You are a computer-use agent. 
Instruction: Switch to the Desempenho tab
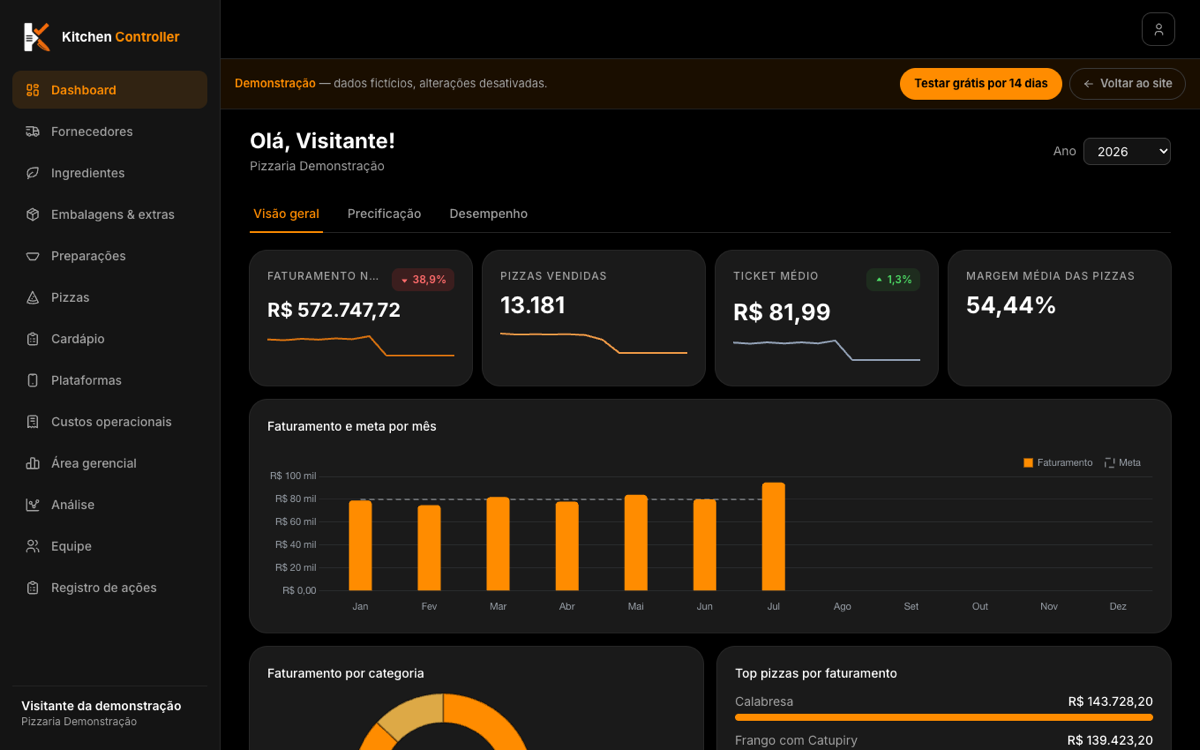pyautogui.click(x=488, y=214)
